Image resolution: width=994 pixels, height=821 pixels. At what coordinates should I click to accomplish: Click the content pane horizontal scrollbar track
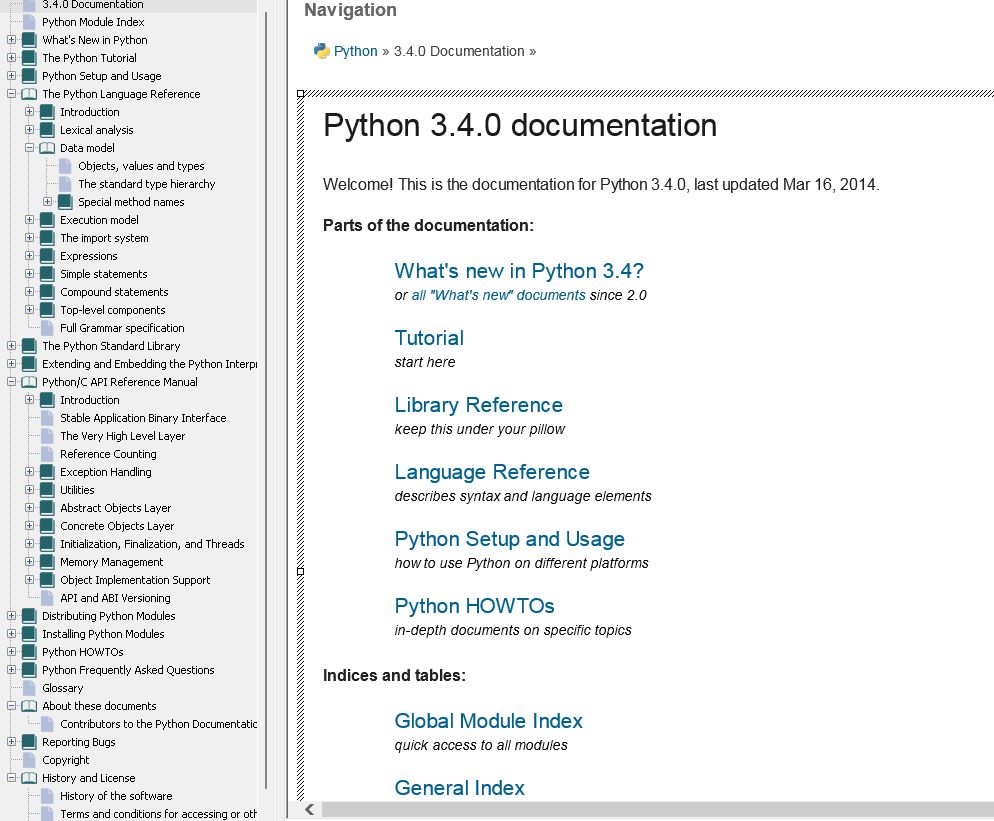[x=657, y=810]
